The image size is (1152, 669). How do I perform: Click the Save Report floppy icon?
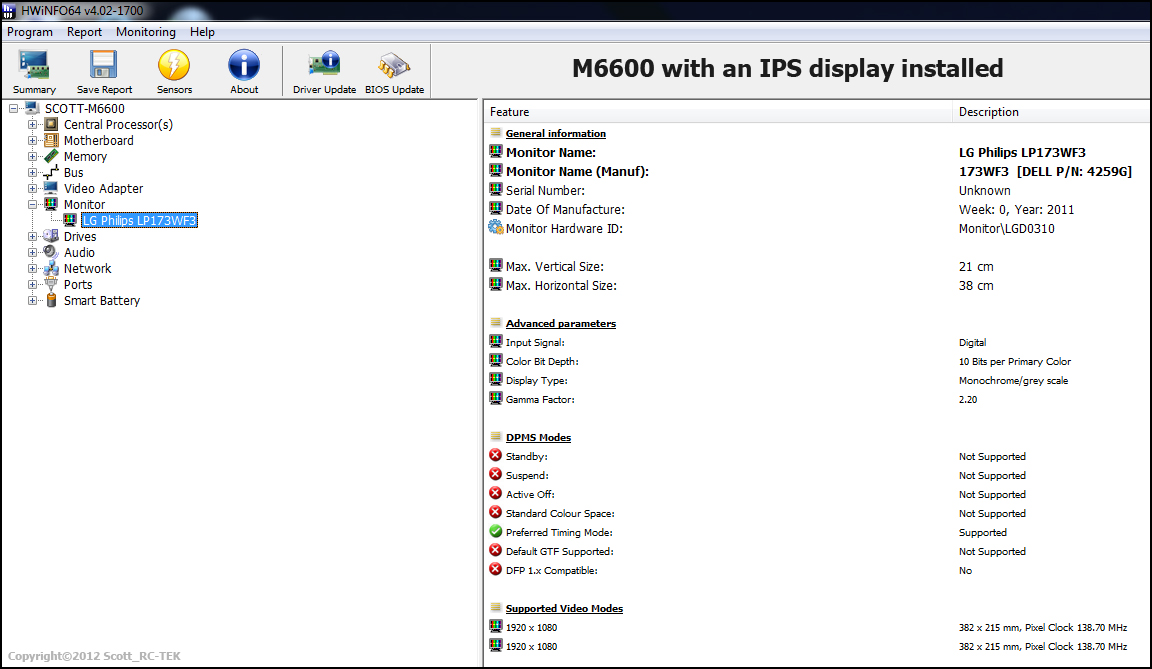[x=104, y=65]
